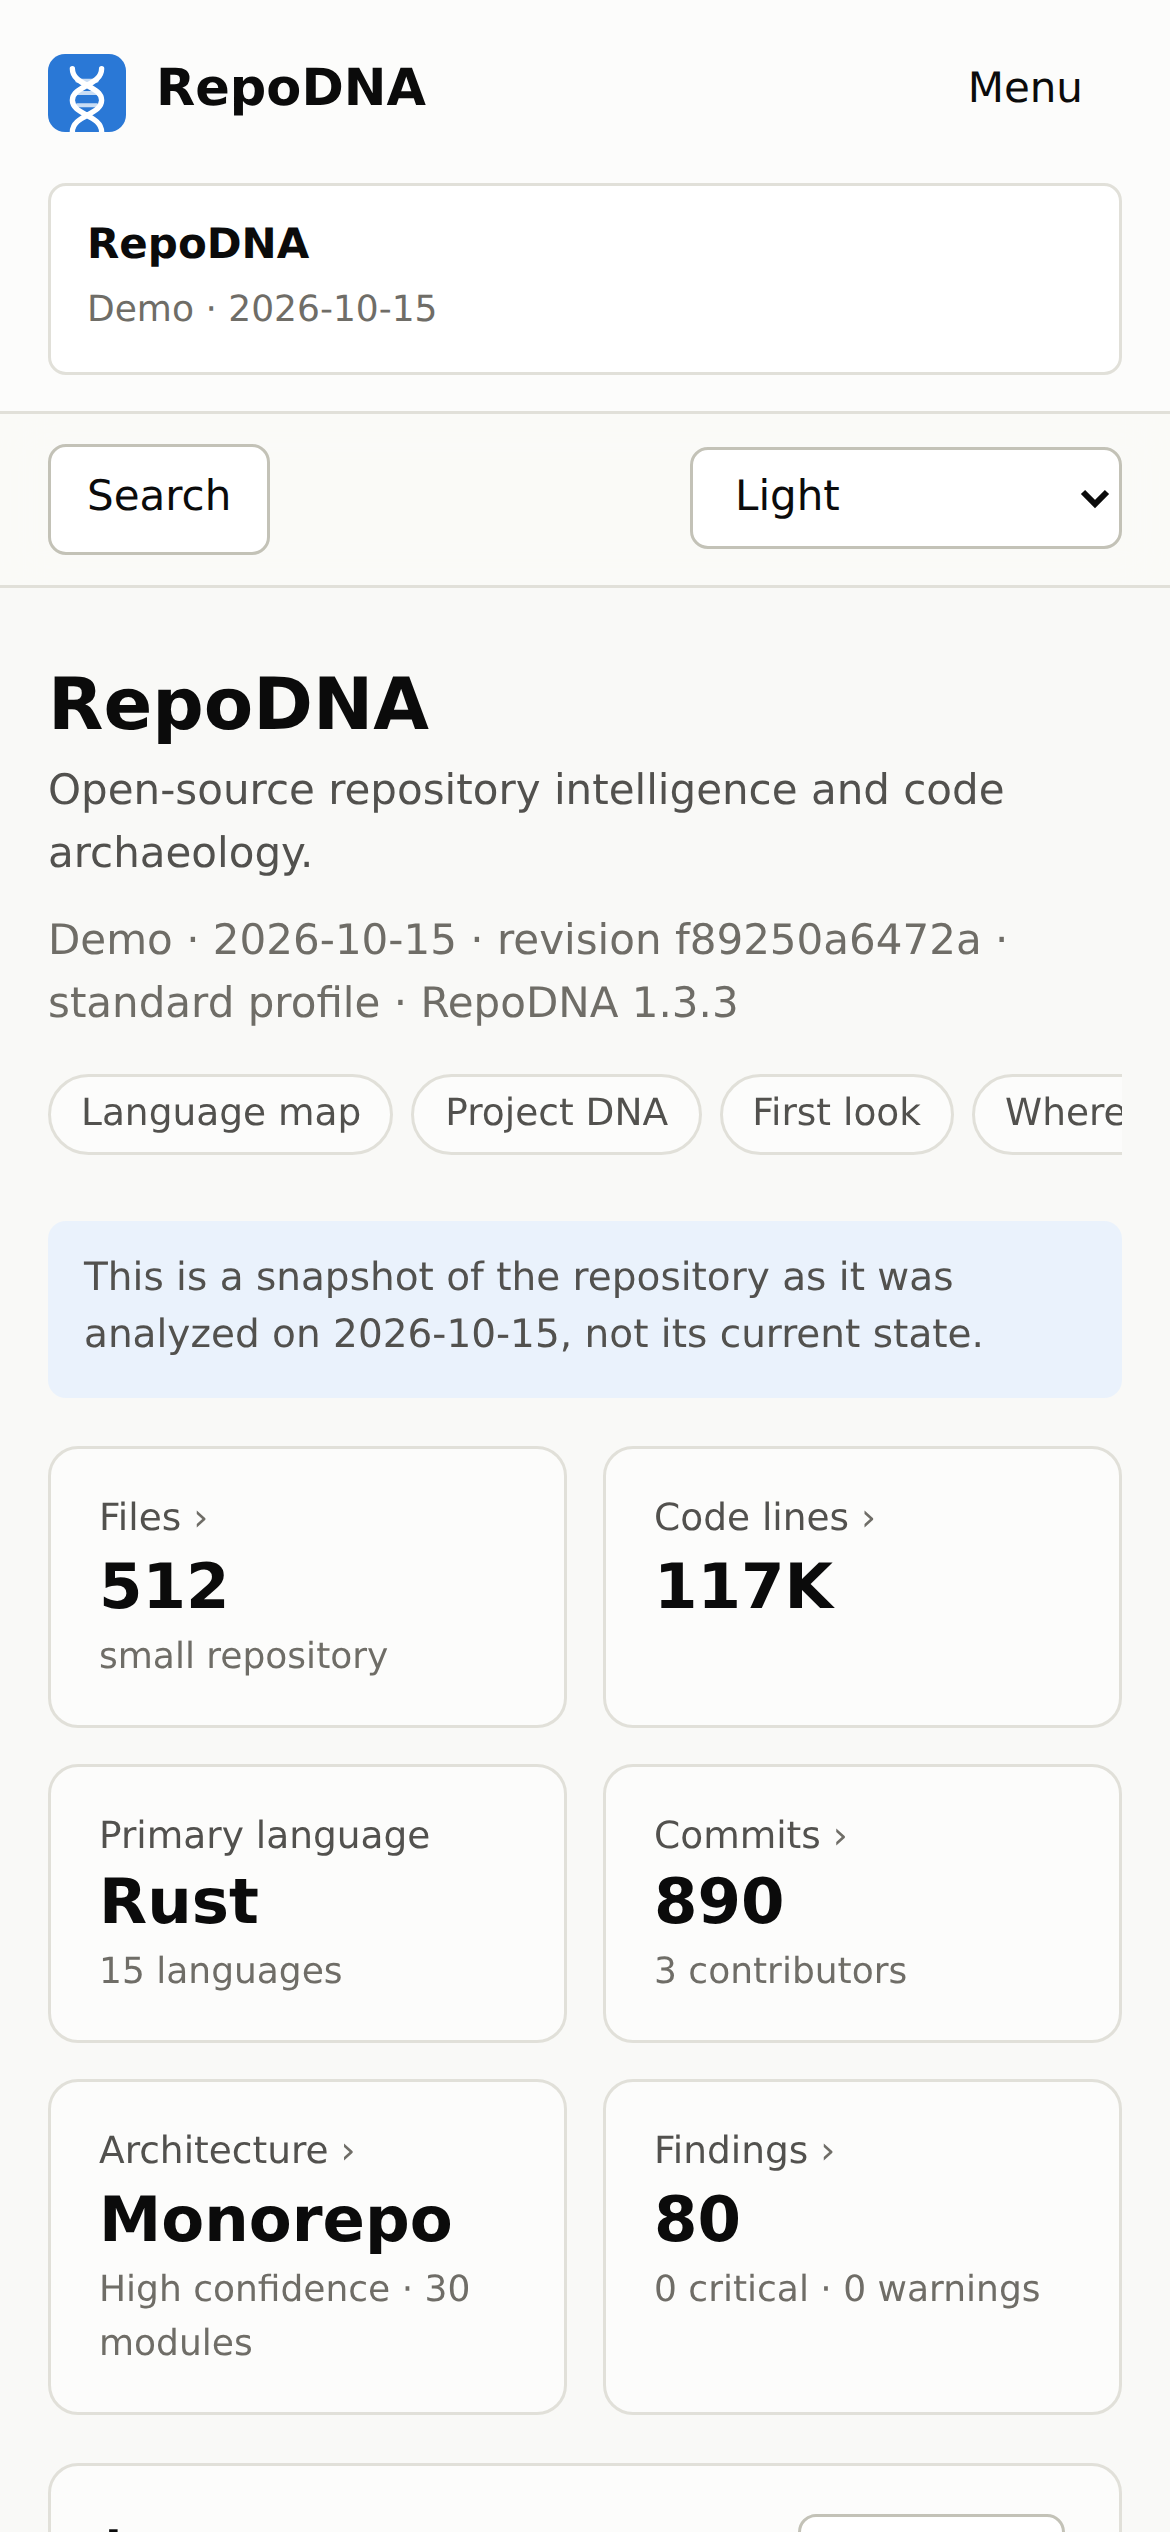1170x2532 pixels.
Task: Click the RepoDNA header title text
Action: click(x=291, y=88)
